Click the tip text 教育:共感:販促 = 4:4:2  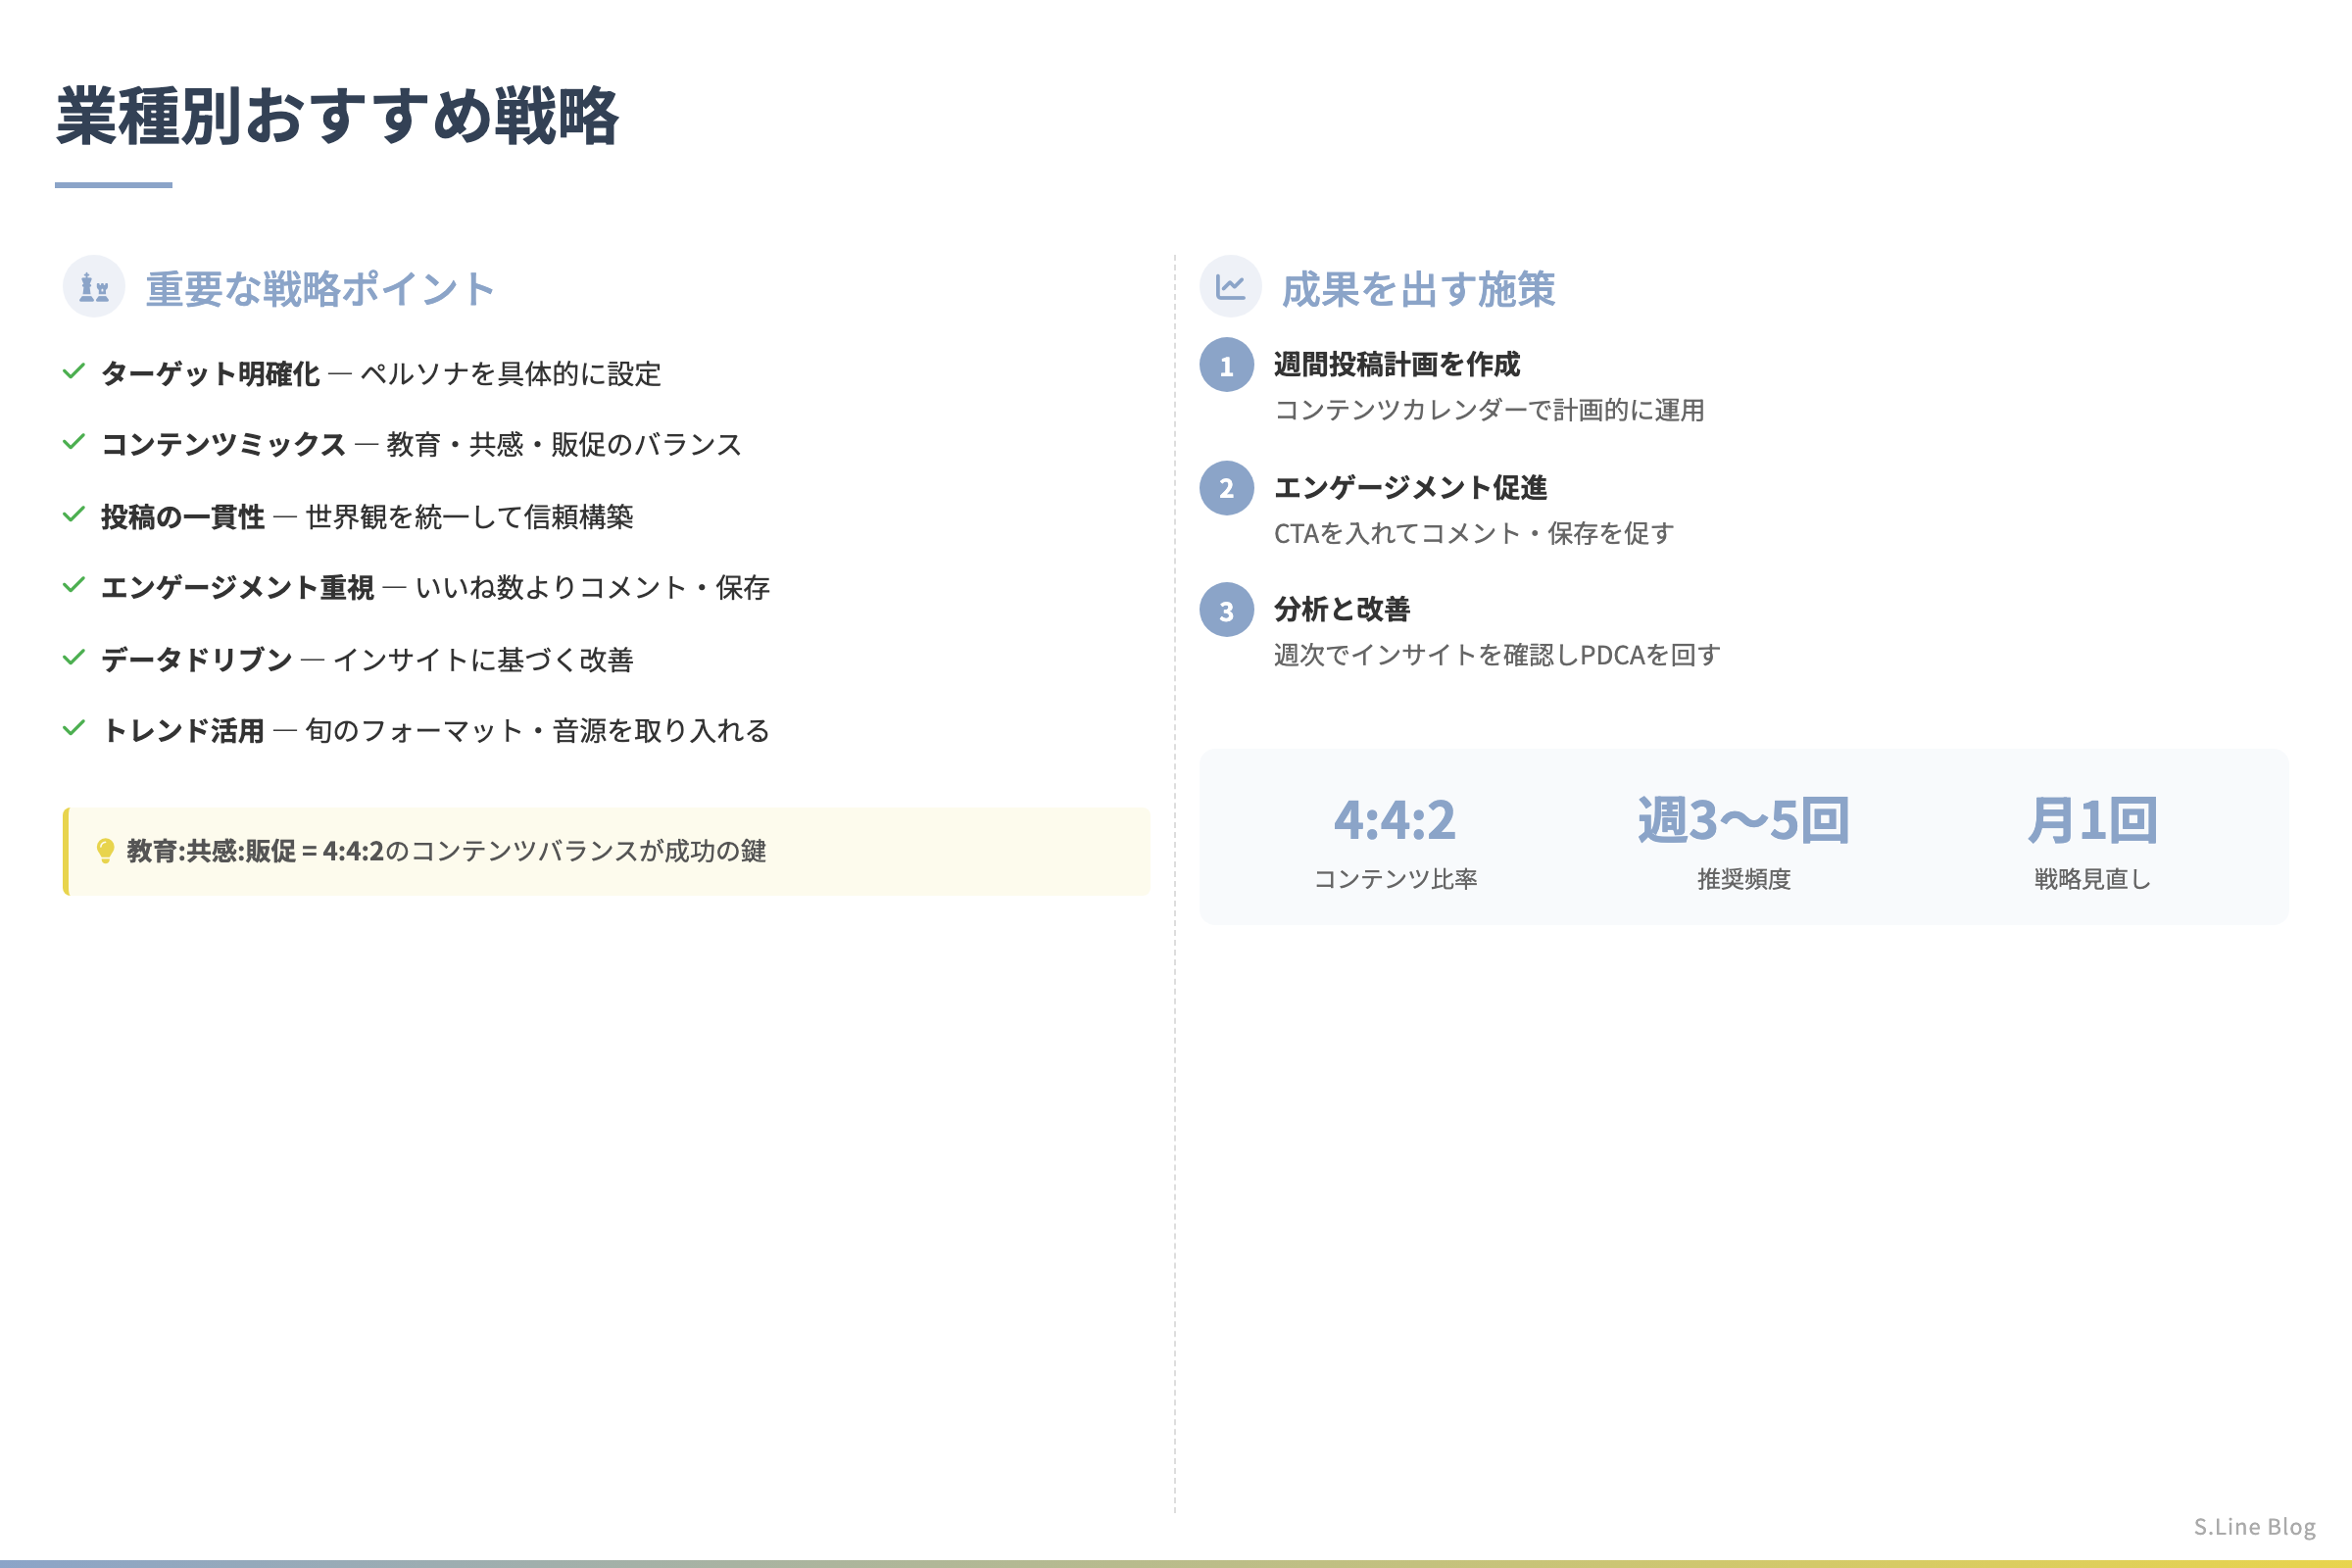256,851
